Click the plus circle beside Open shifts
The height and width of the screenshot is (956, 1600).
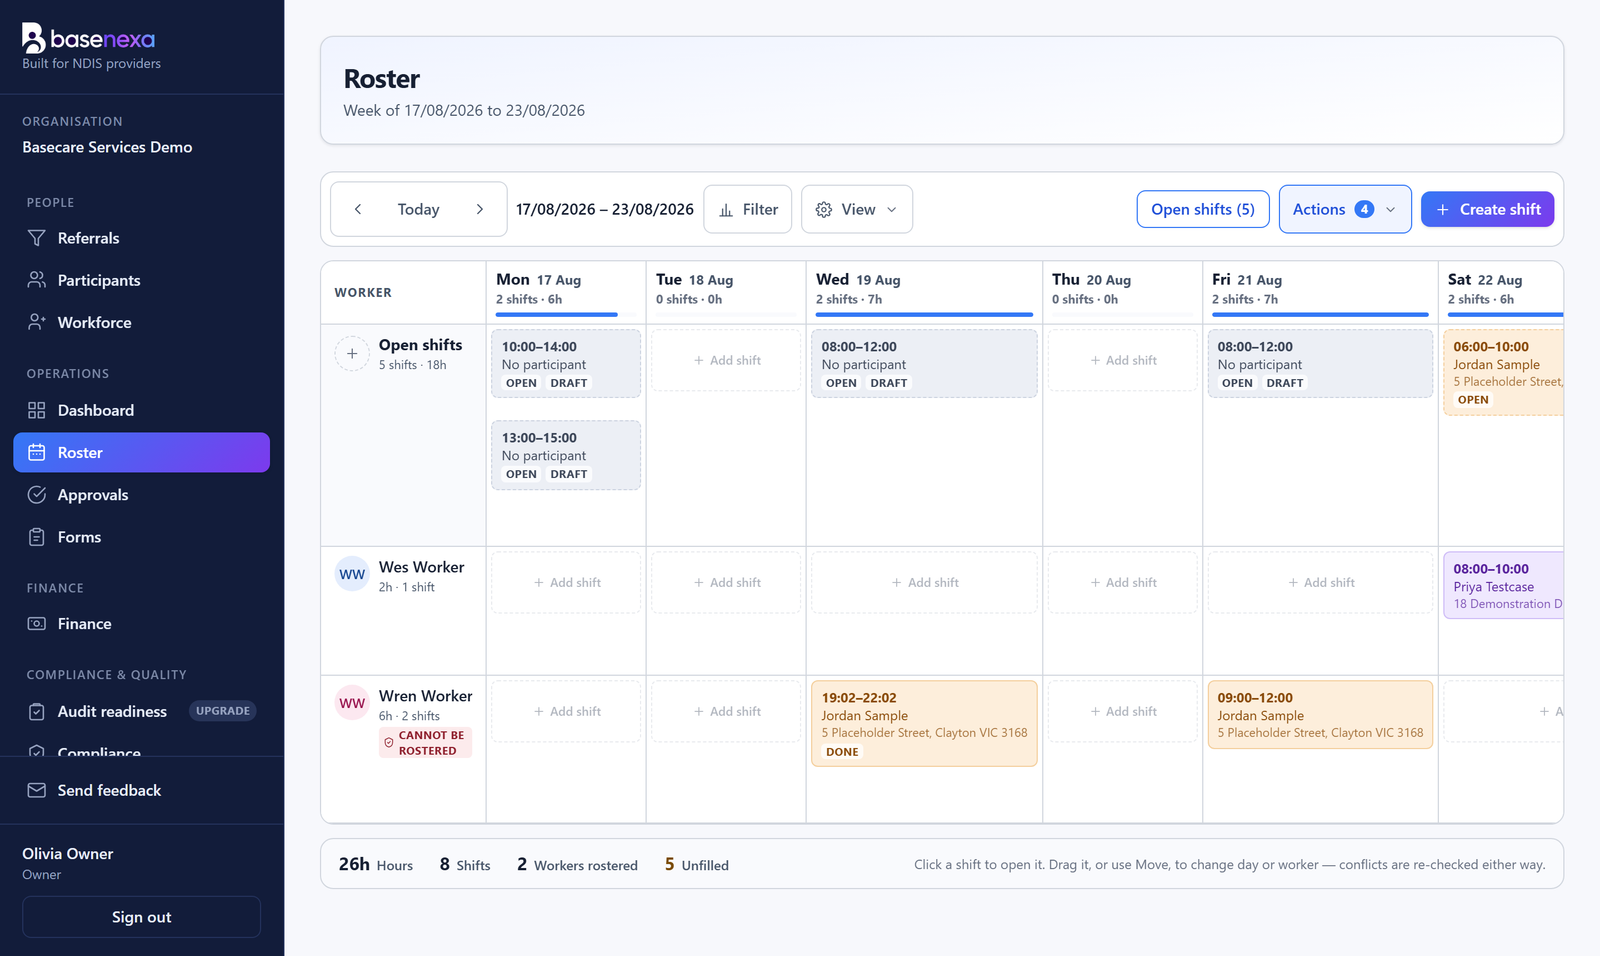352,353
